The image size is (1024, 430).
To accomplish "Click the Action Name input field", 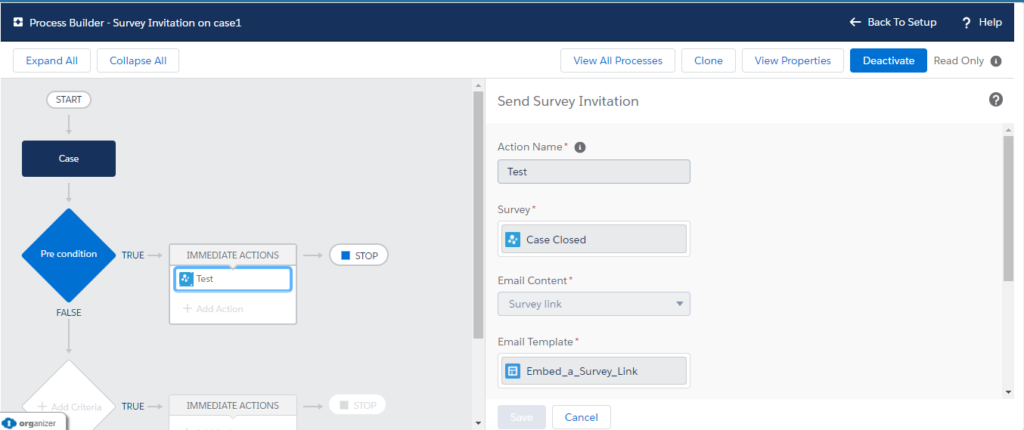I will [x=593, y=172].
